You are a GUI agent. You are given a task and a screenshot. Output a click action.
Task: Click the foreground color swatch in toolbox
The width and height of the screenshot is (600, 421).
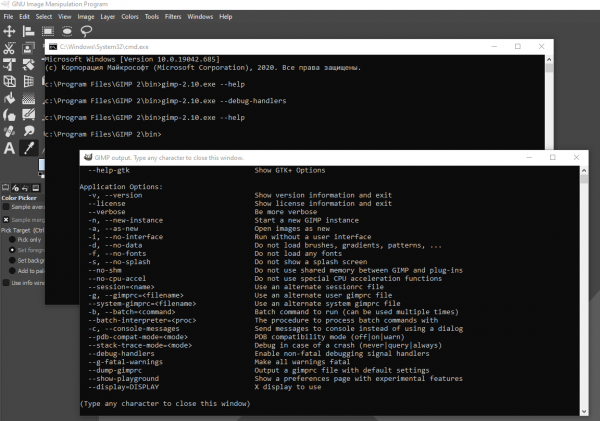point(41,164)
